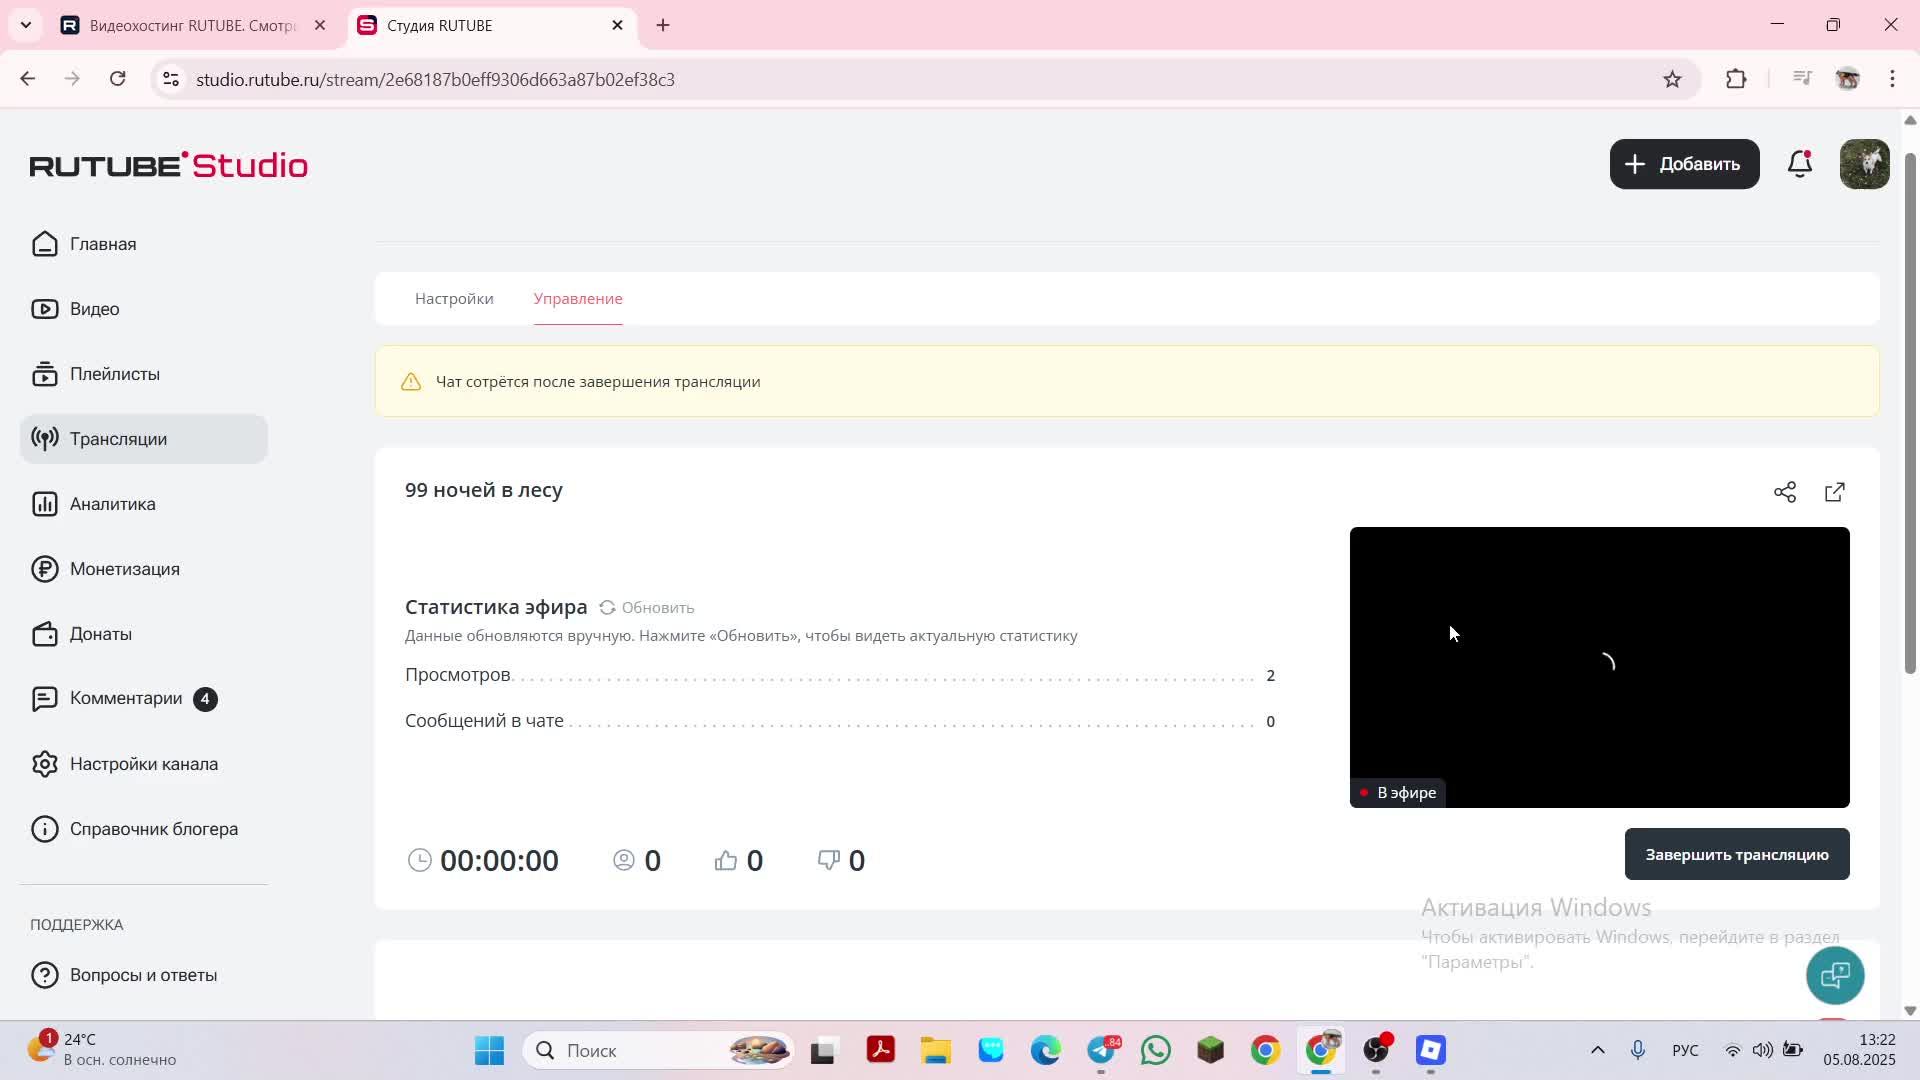Open stream in new window icon

coord(1835,492)
